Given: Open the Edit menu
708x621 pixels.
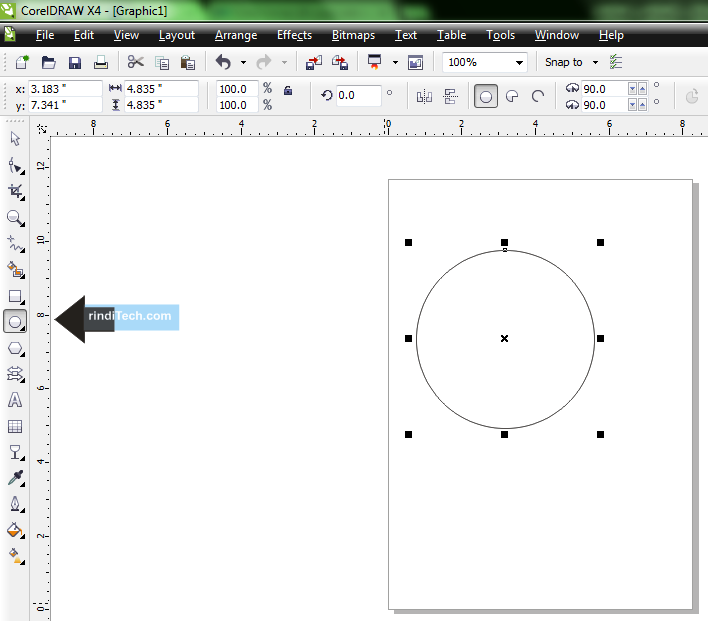Looking at the screenshot, I should [x=84, y=35].
